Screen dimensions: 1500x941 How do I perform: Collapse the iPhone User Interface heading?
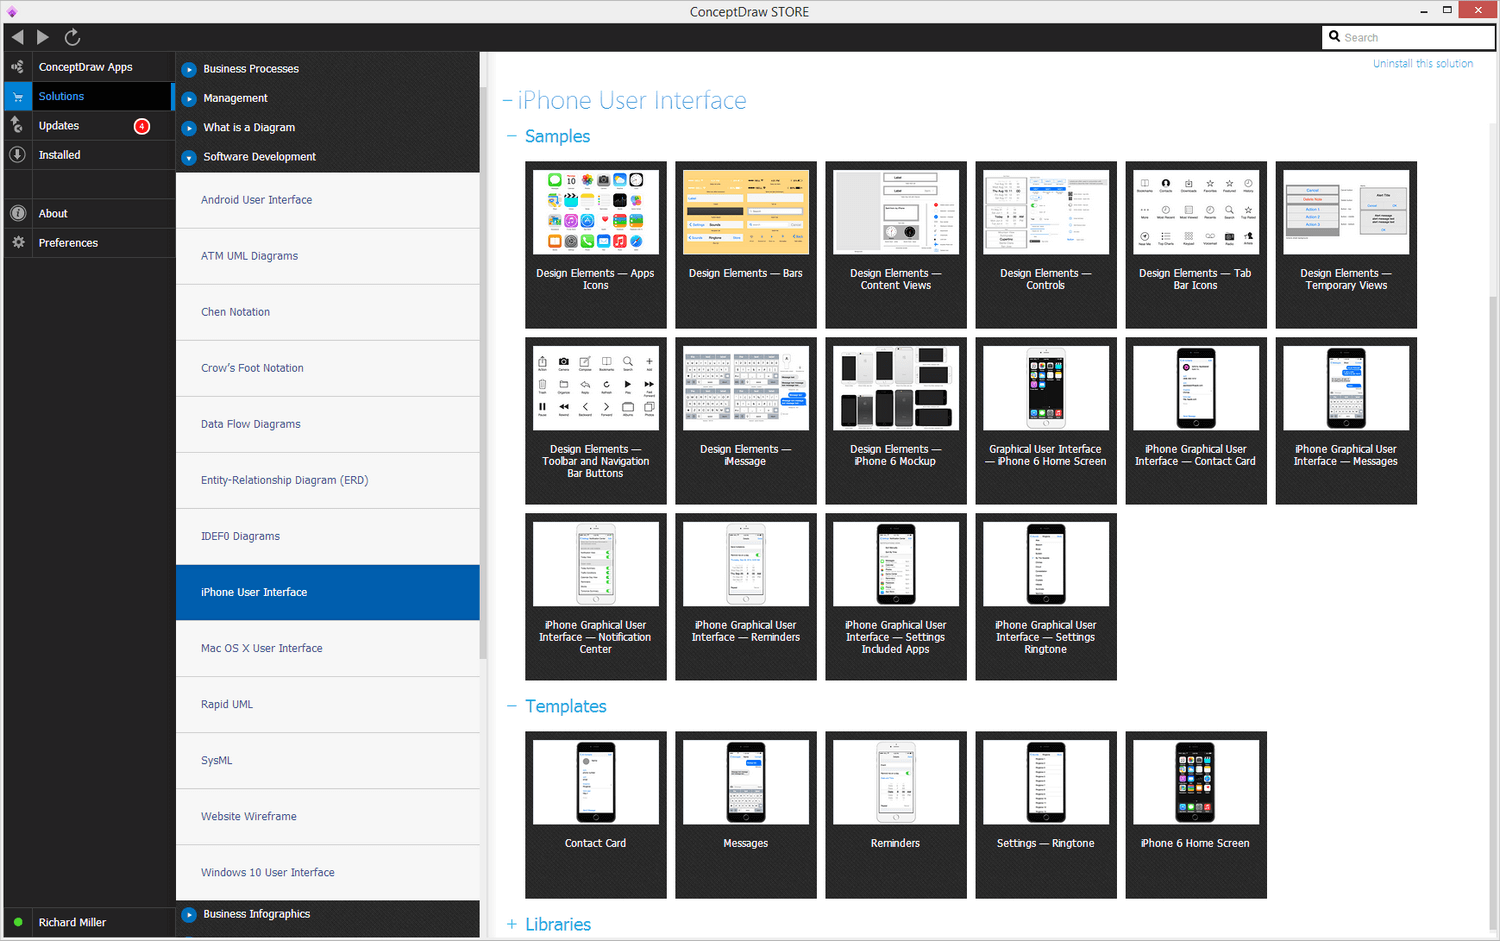[x=508, y=101]
